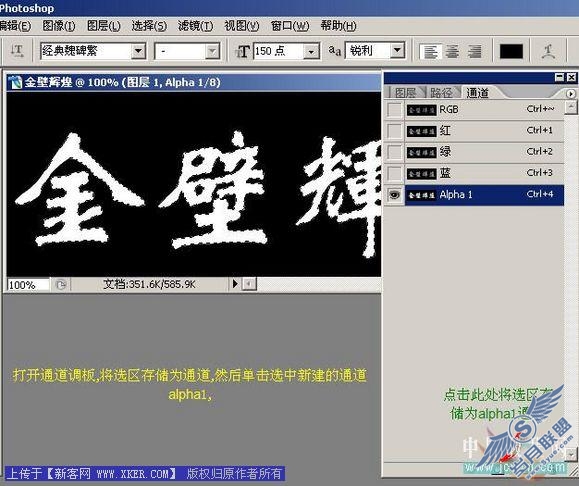Hide the Alpha 1 channel eye
579x486 pixels.
pyautogui.click(x=394, y=194)
